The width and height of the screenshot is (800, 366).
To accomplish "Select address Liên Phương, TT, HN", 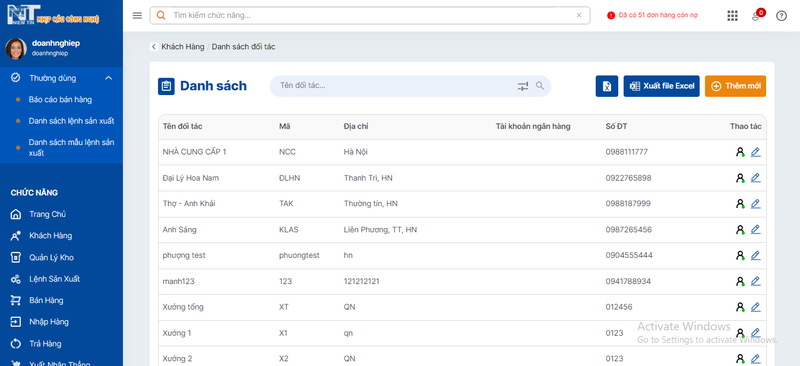I will (x=381, y=230).
